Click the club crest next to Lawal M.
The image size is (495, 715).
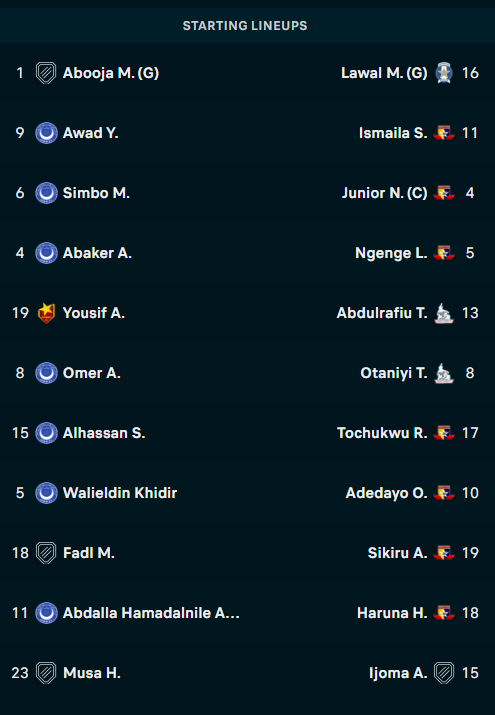tap(443, 73)
